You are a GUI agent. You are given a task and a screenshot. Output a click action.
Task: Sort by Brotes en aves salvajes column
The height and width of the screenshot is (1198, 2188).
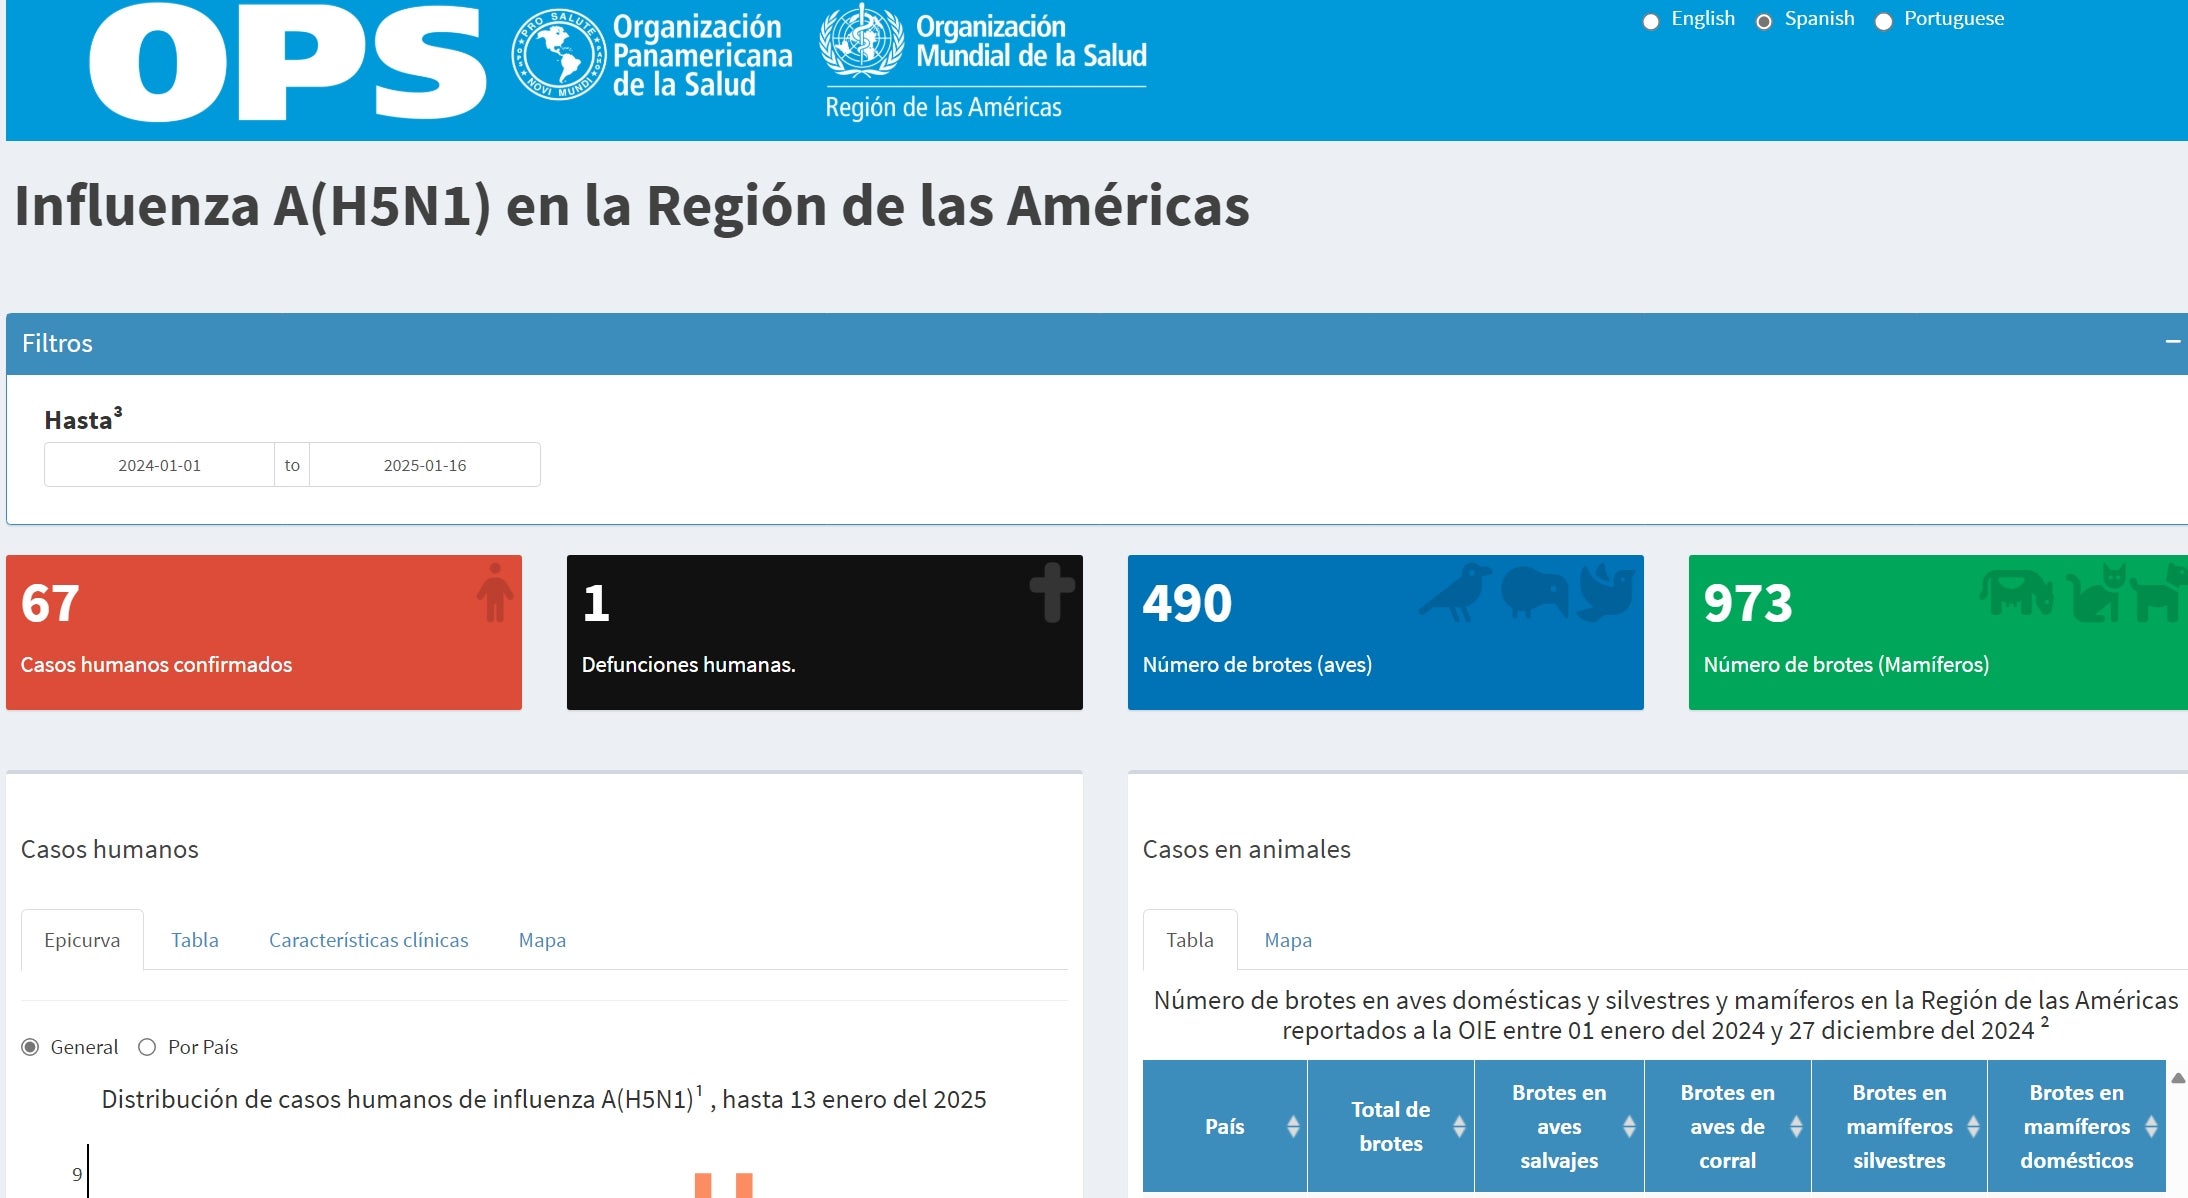[1559, 1126]
